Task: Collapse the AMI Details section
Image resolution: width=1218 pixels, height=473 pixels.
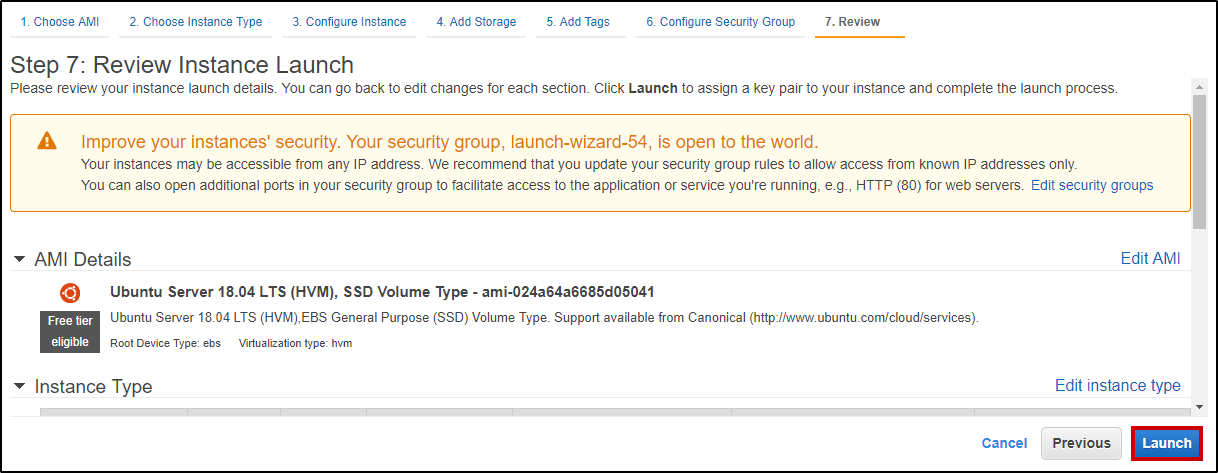Action: (x=20, y=259)
